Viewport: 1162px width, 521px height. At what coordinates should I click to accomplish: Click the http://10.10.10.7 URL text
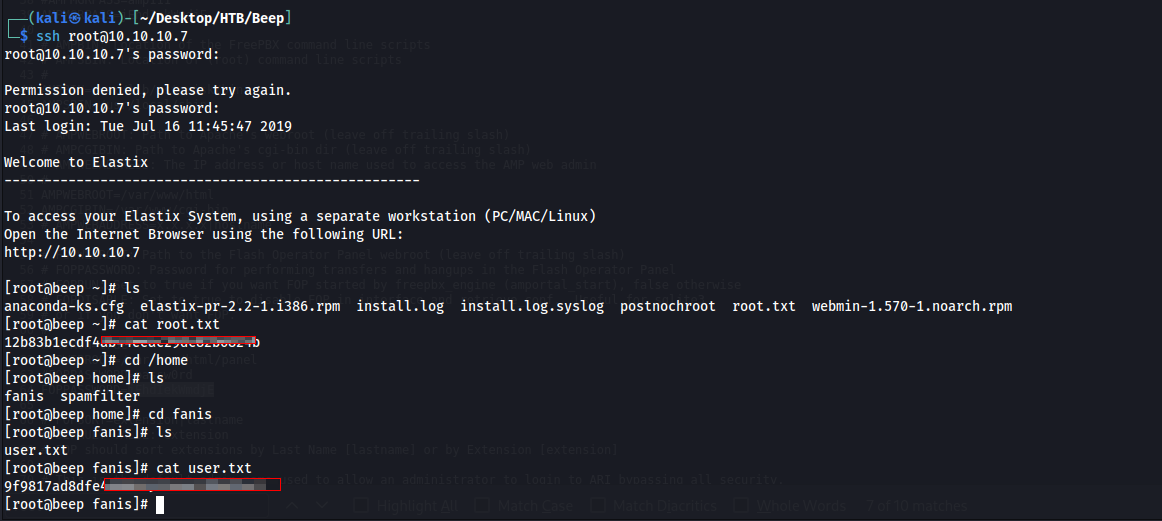point(72,252)
